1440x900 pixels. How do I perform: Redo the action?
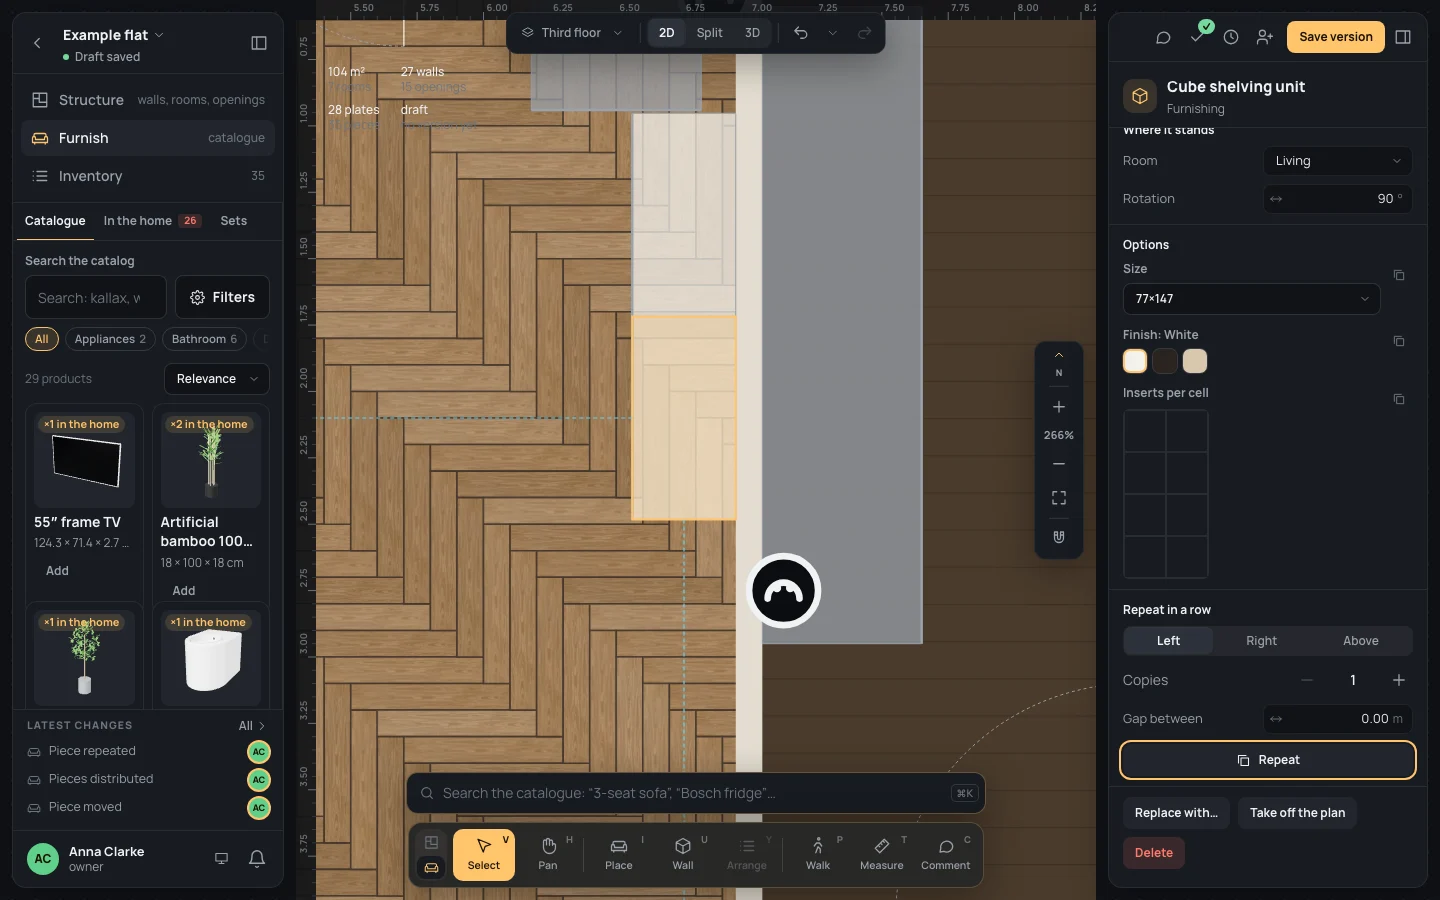(865, 33)
